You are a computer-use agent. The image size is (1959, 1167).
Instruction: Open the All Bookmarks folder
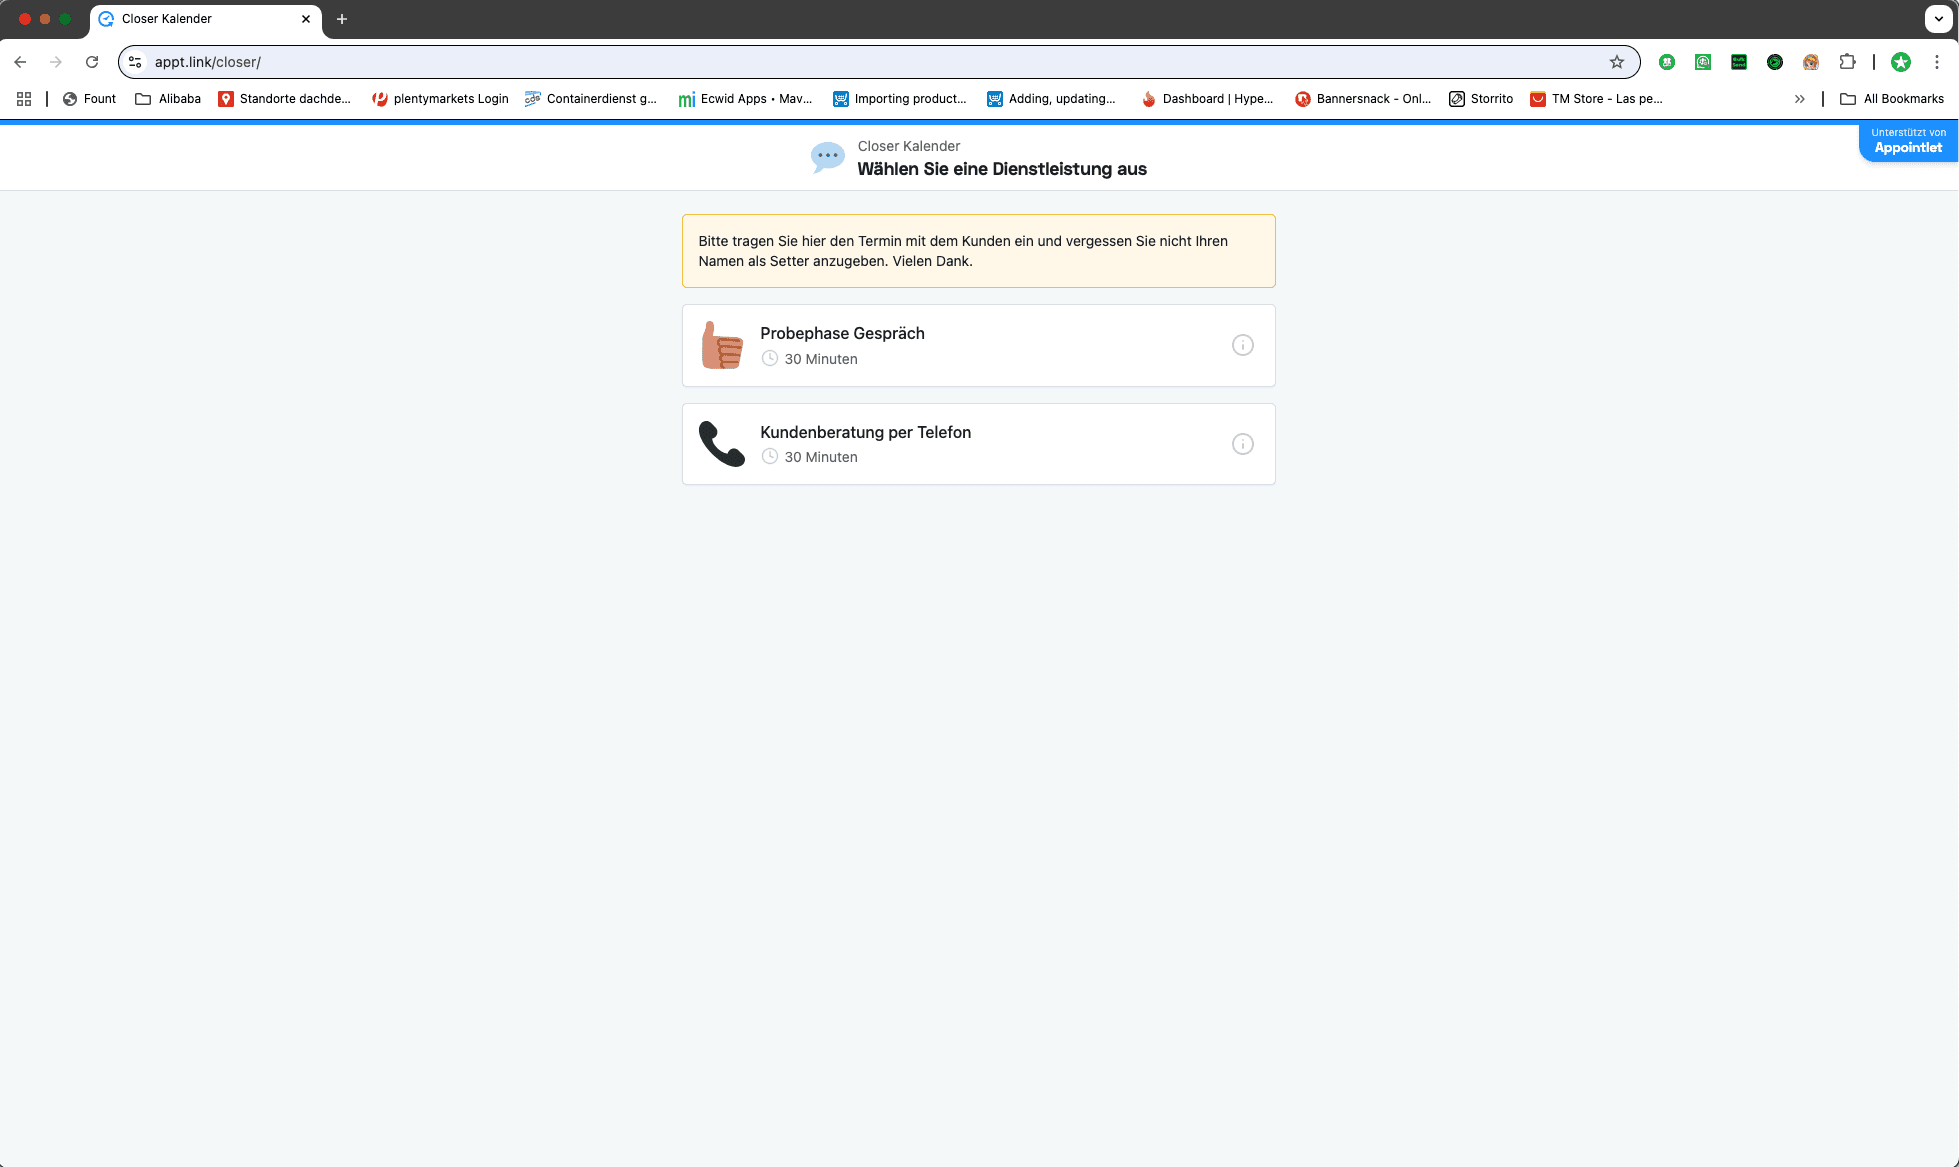(1892, 99)
